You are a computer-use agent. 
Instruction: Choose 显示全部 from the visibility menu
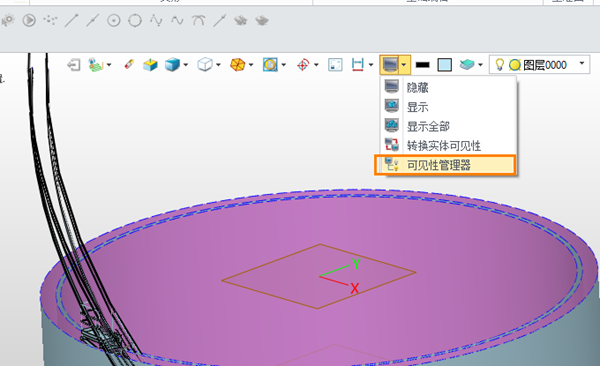click(448, 126)
